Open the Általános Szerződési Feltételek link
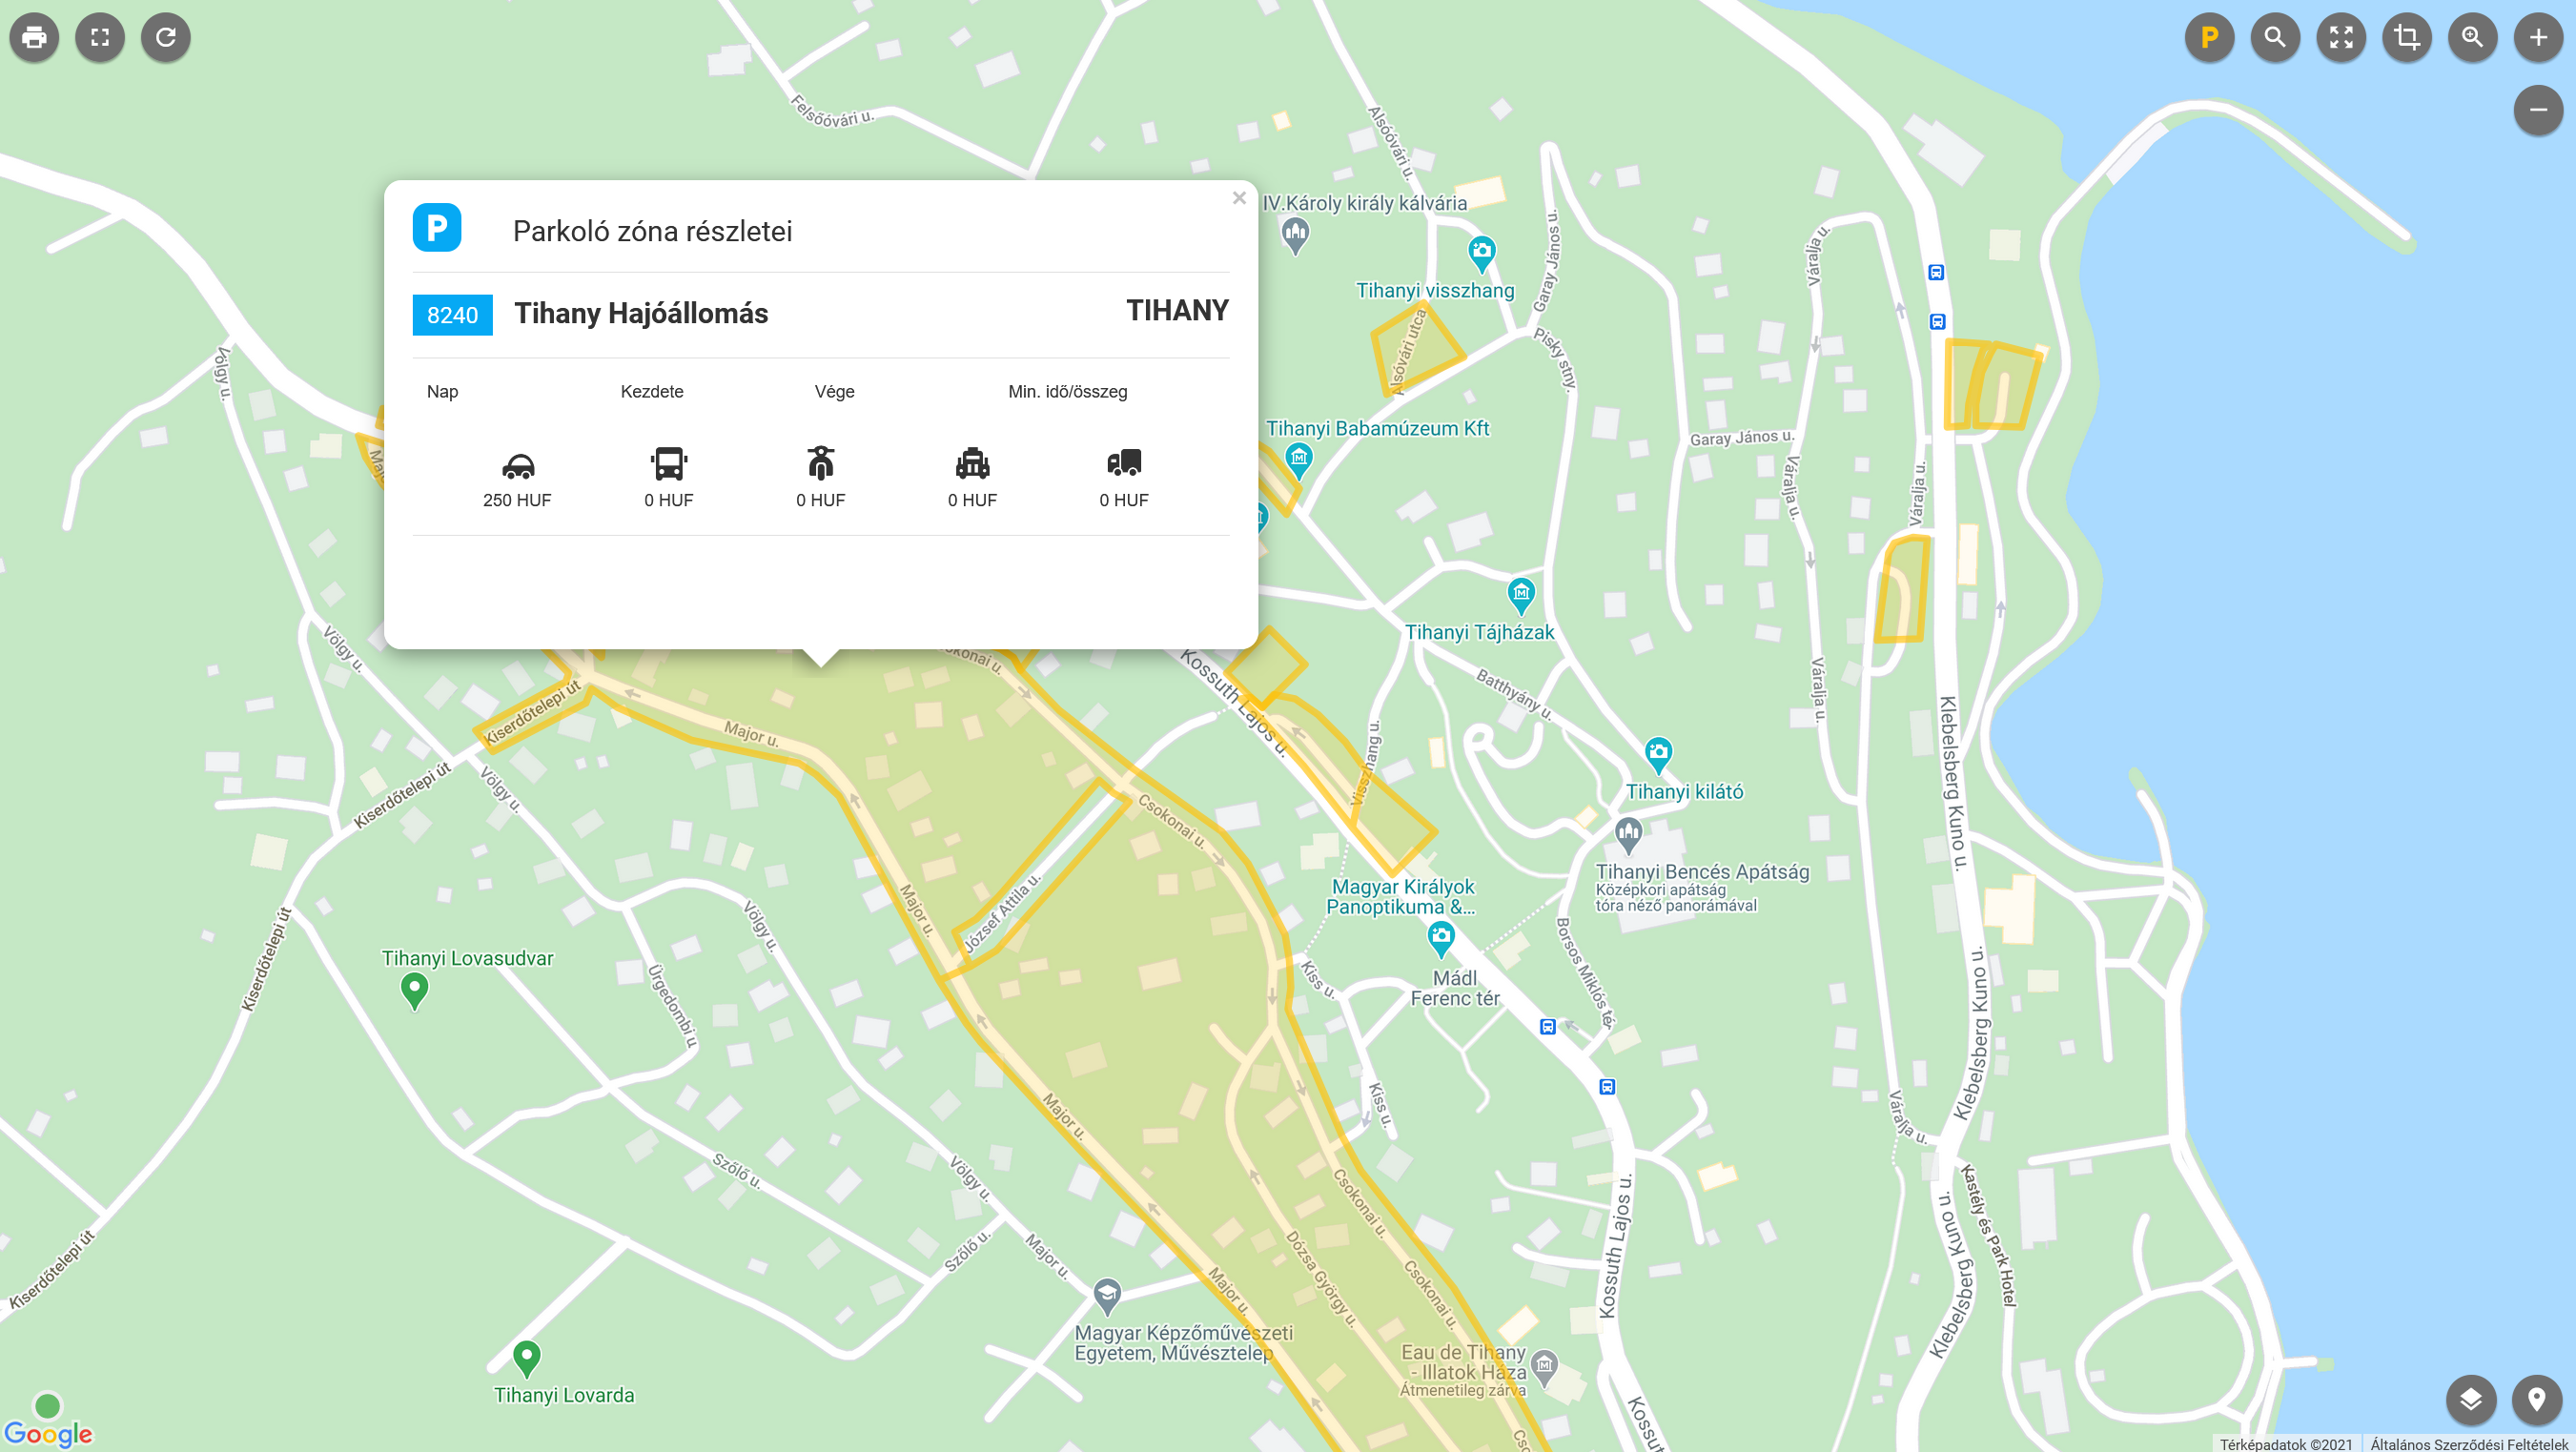The height and width of the screenshot is (1452, 2576). coord(2470,1444)
